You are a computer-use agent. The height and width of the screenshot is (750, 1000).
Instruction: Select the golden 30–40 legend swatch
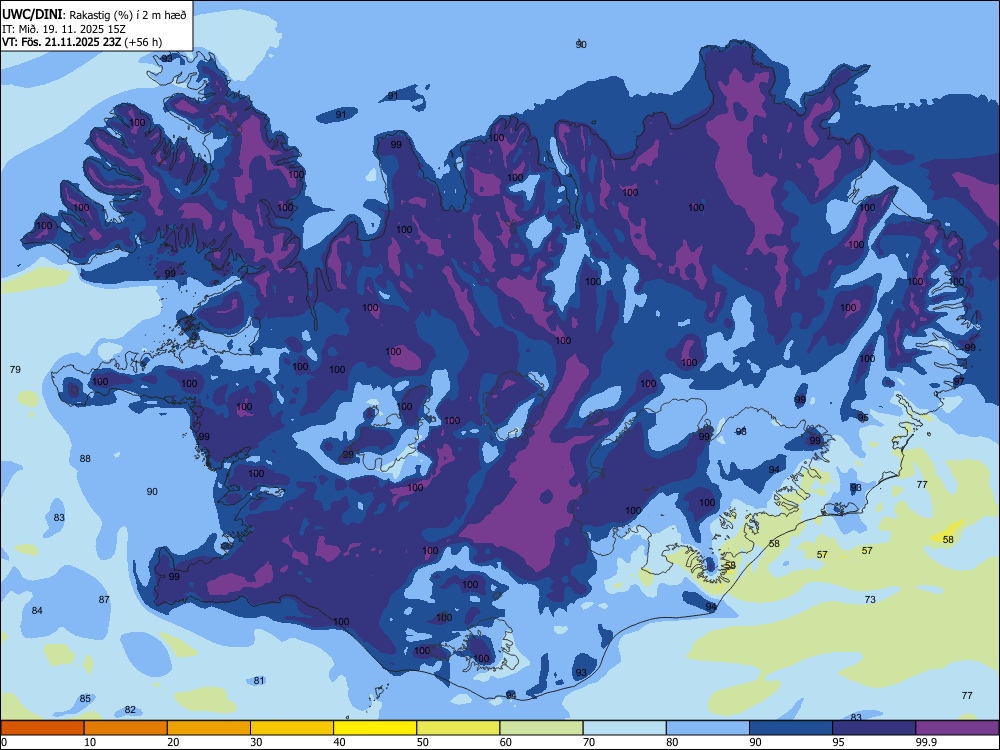point(292,728)
